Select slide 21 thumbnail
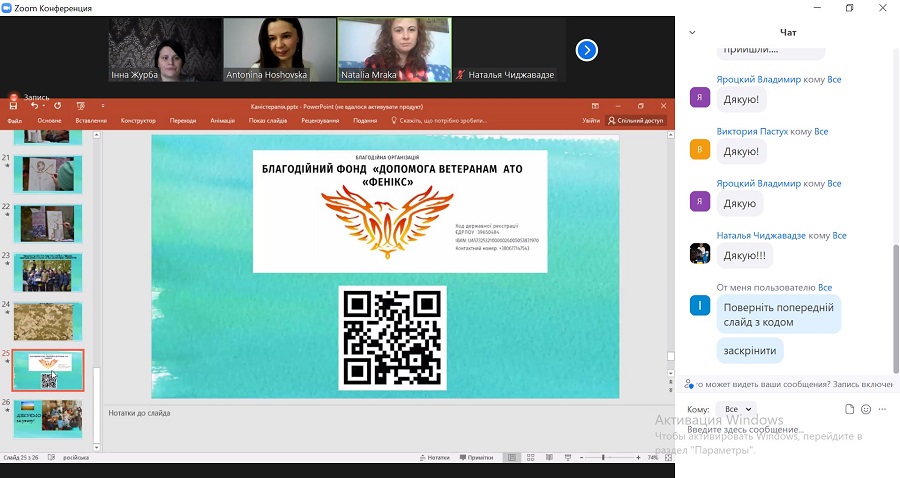Screen dimensions: 900x478 [48, 174]
